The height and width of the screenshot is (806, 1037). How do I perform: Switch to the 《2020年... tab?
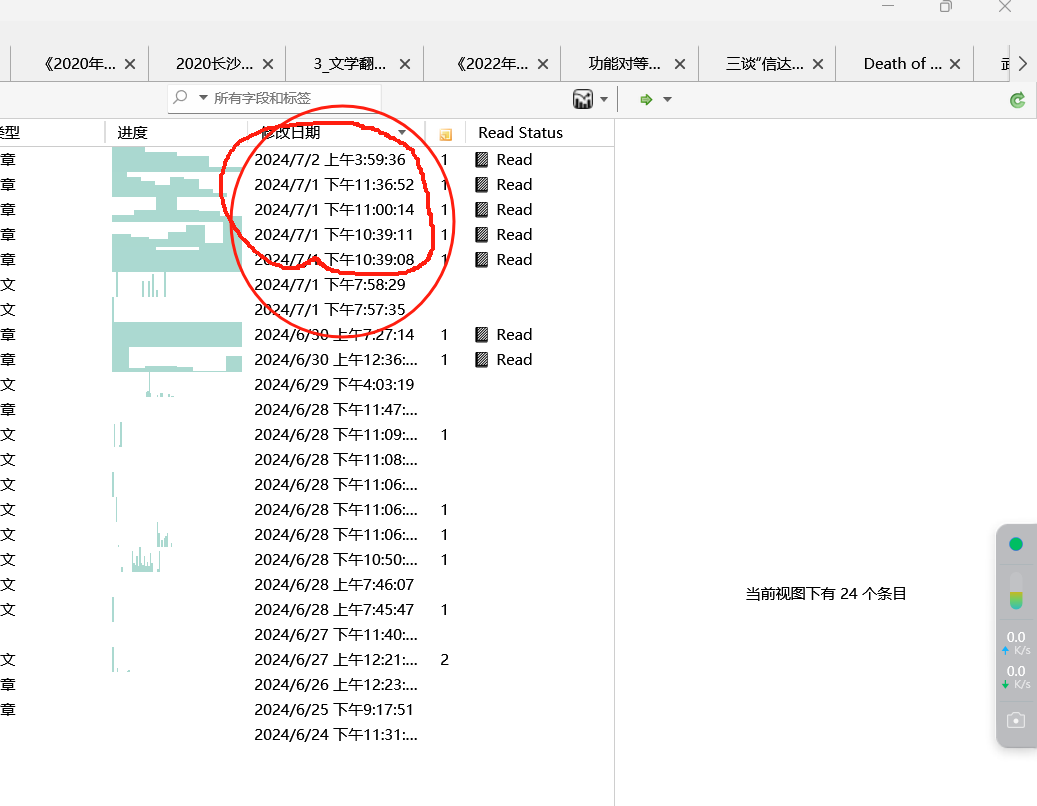[x=79, y=64]
